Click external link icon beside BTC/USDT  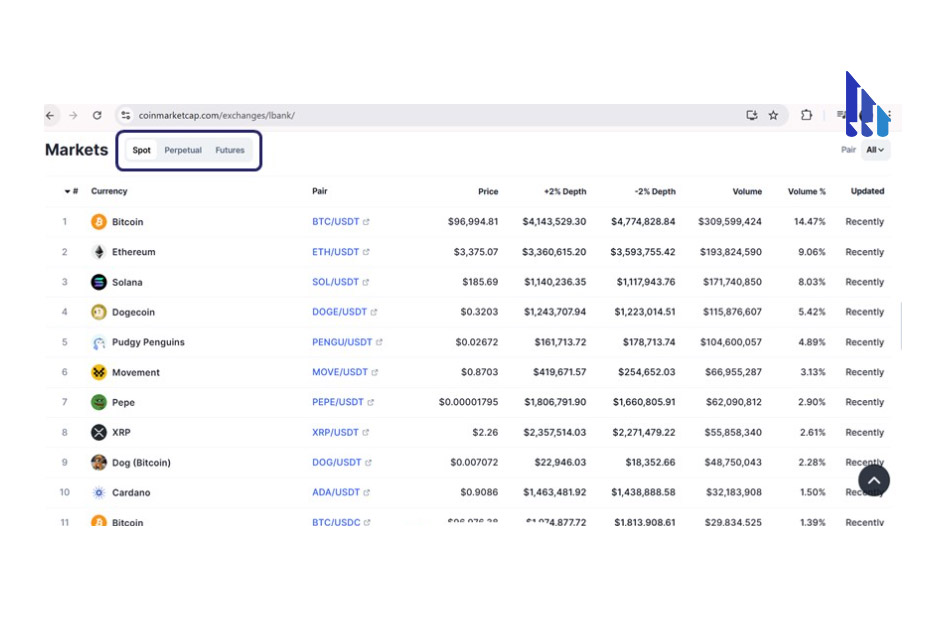click(x=366, y=221)
